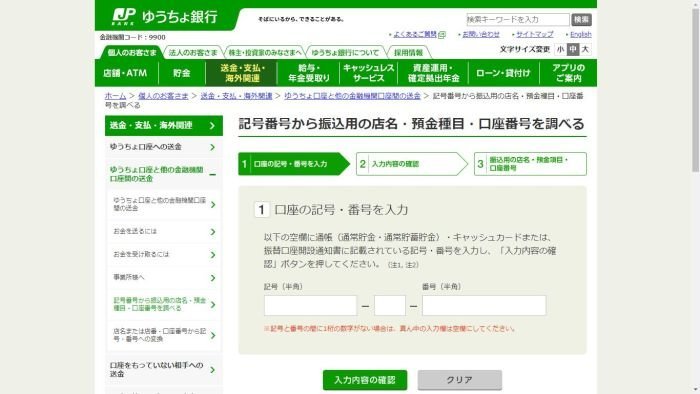The width and height of the screenshot is (700, 394).
Task: Click step 3 振込用の店名・預金種目・口座番号 indicator
Action: (x=530, y=164)
